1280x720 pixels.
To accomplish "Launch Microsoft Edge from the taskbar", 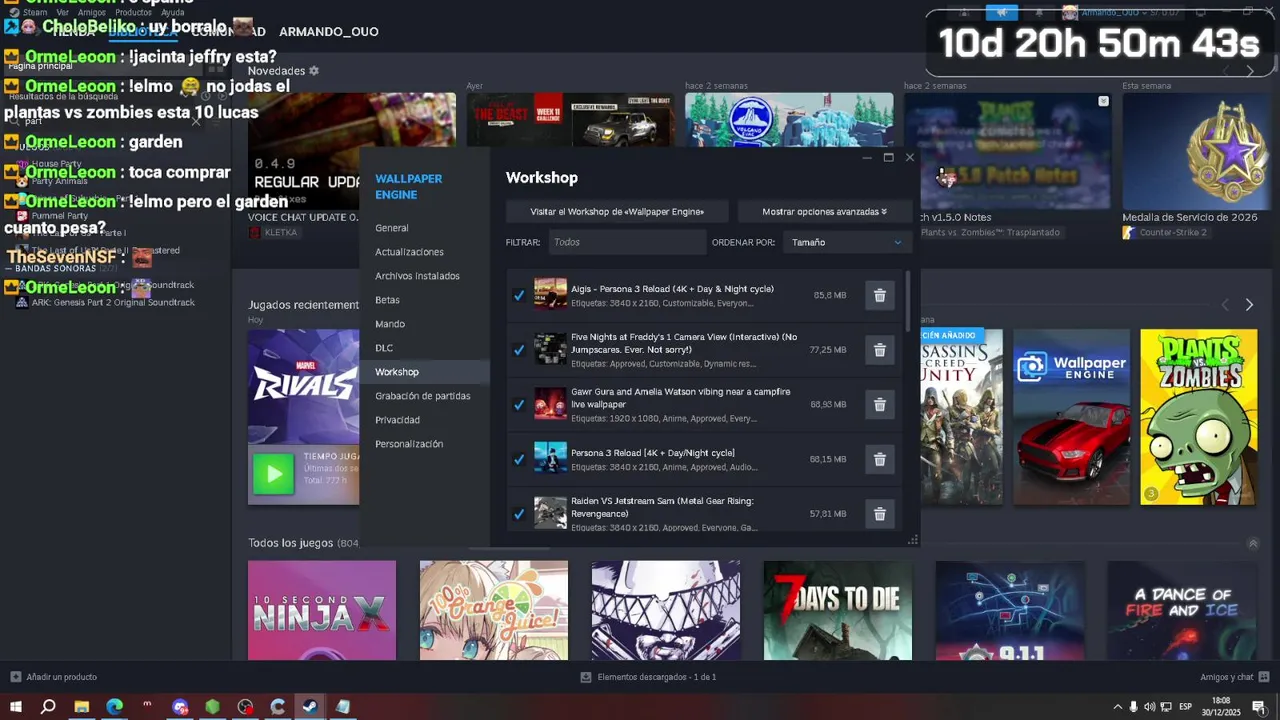I will [114, 707].
